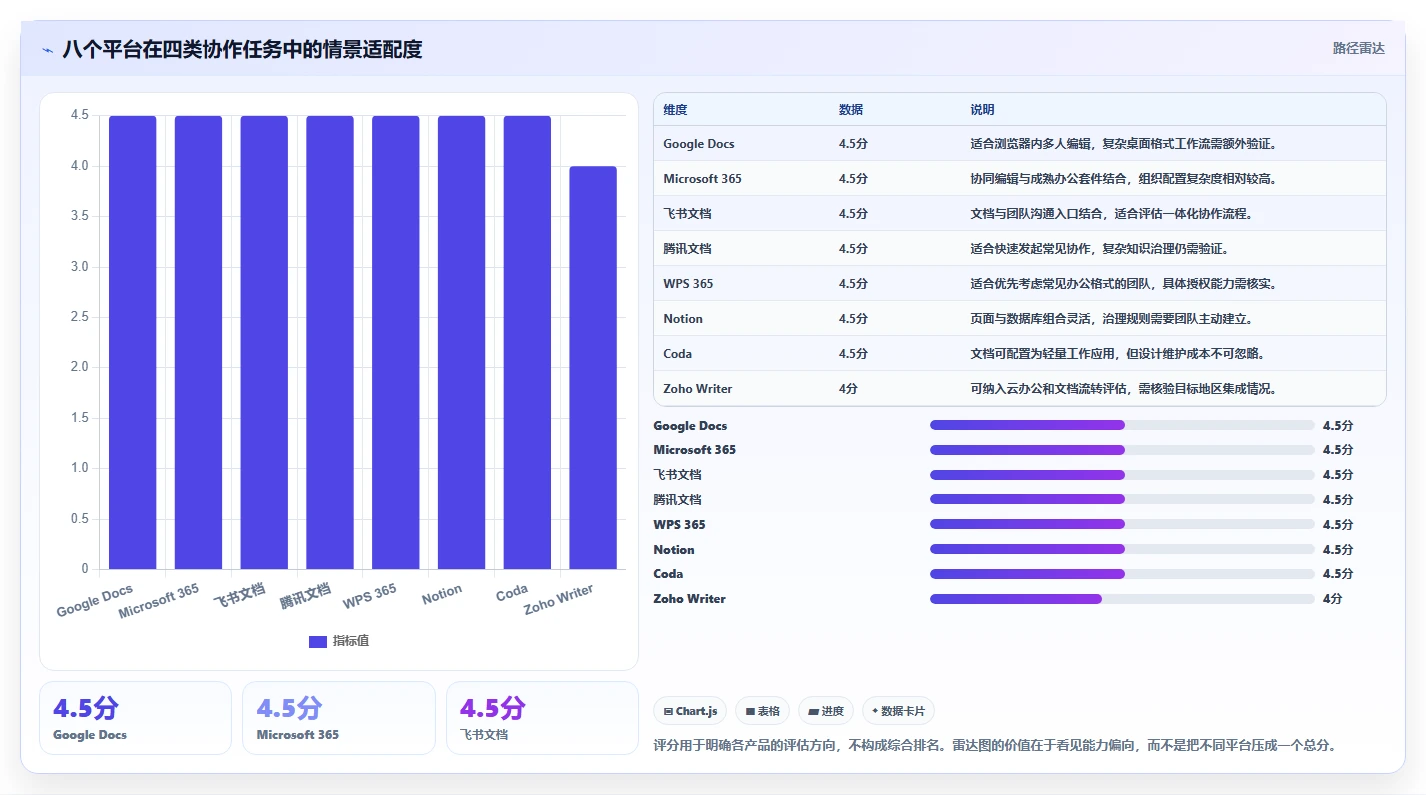Screen dimensions: 1426x795
Task: Click the WPS 365 bar in the chart
Action: click(x=396, y=342)
